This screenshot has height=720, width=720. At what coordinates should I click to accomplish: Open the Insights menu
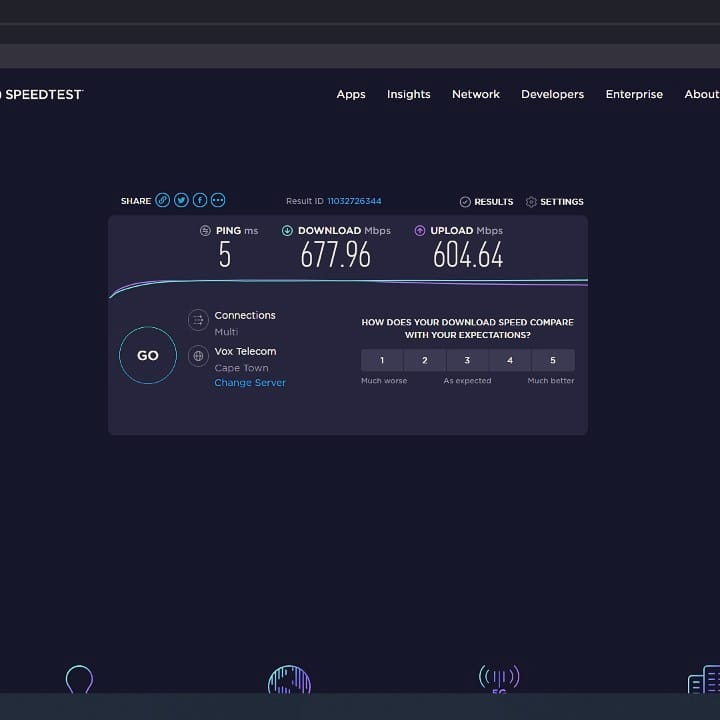click(x=409, y=94)
